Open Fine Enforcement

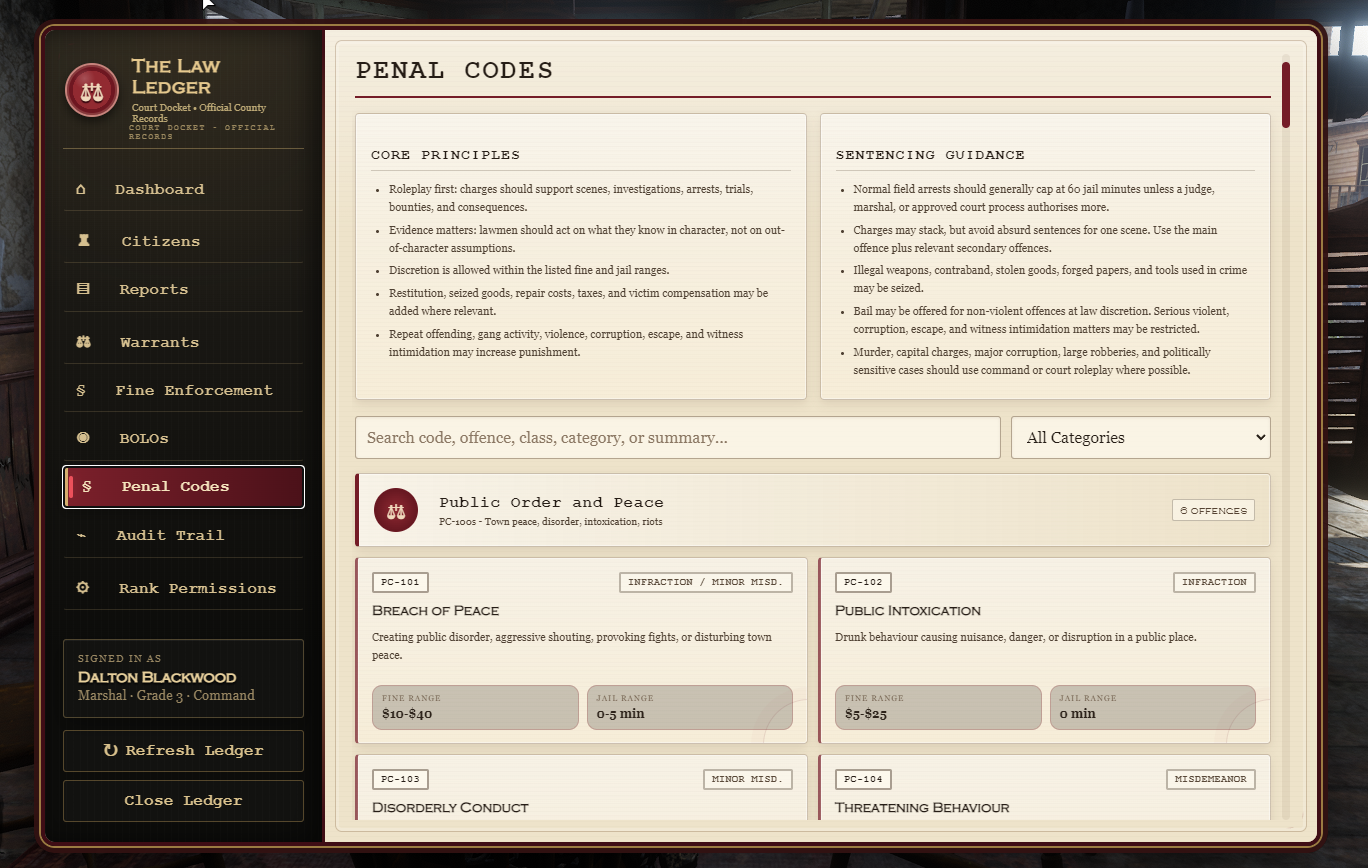[x=183, y=390]
